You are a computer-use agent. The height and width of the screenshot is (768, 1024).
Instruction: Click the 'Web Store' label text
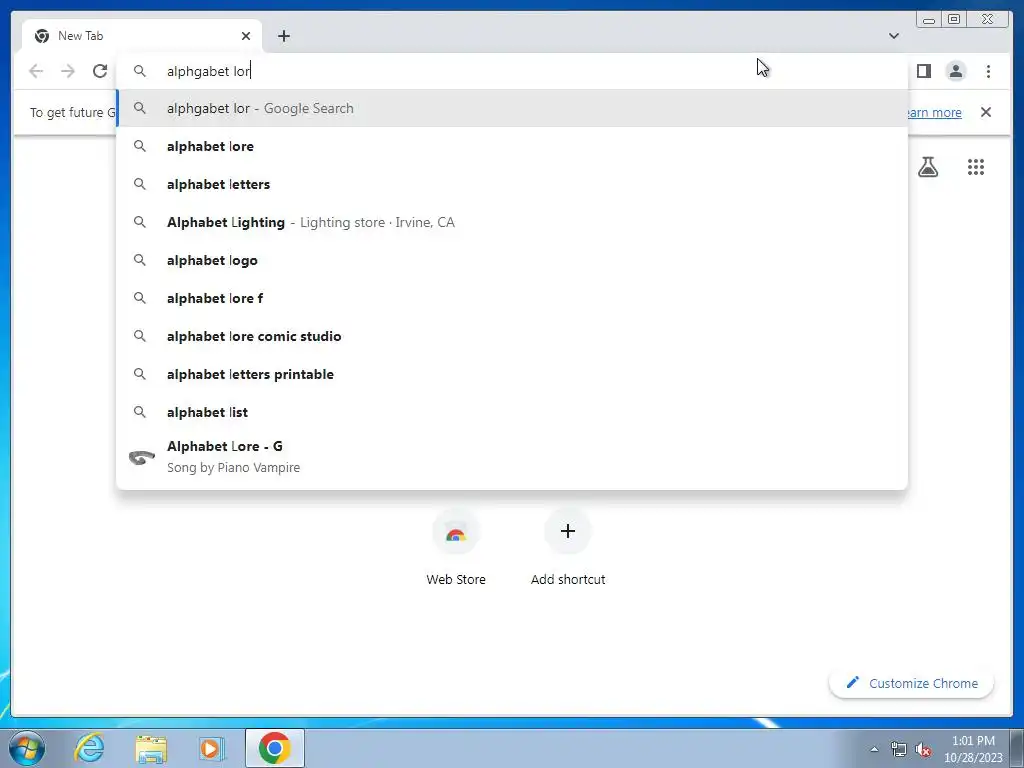click(x=456, y=579)
